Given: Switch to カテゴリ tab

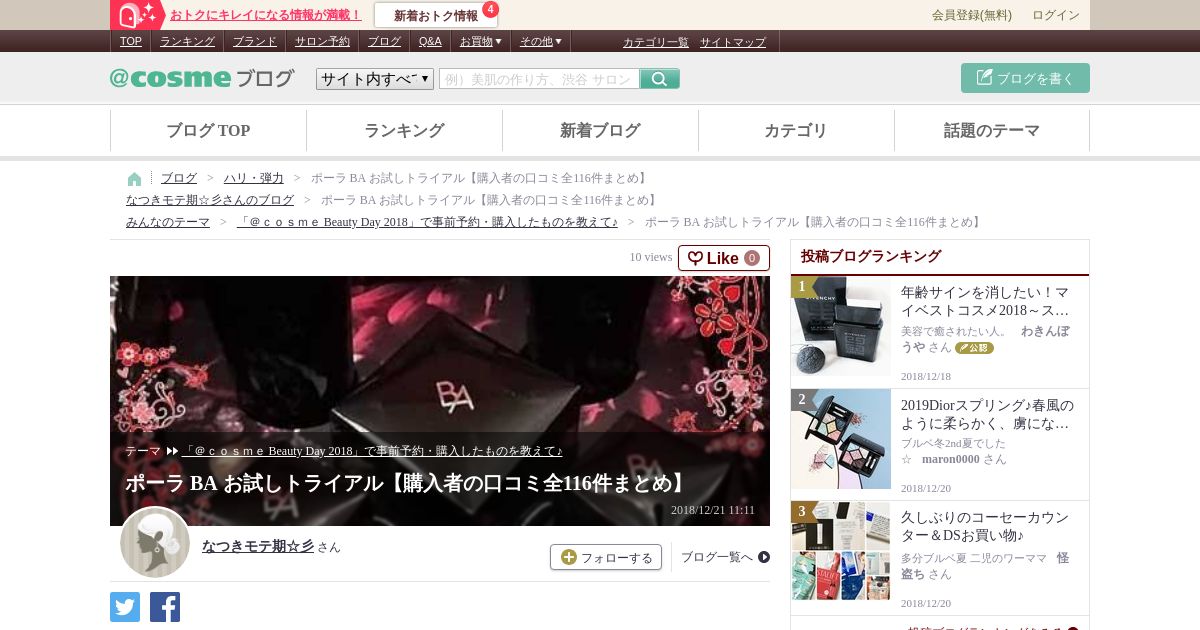Looking at the screenshot, I should [796, 130].
